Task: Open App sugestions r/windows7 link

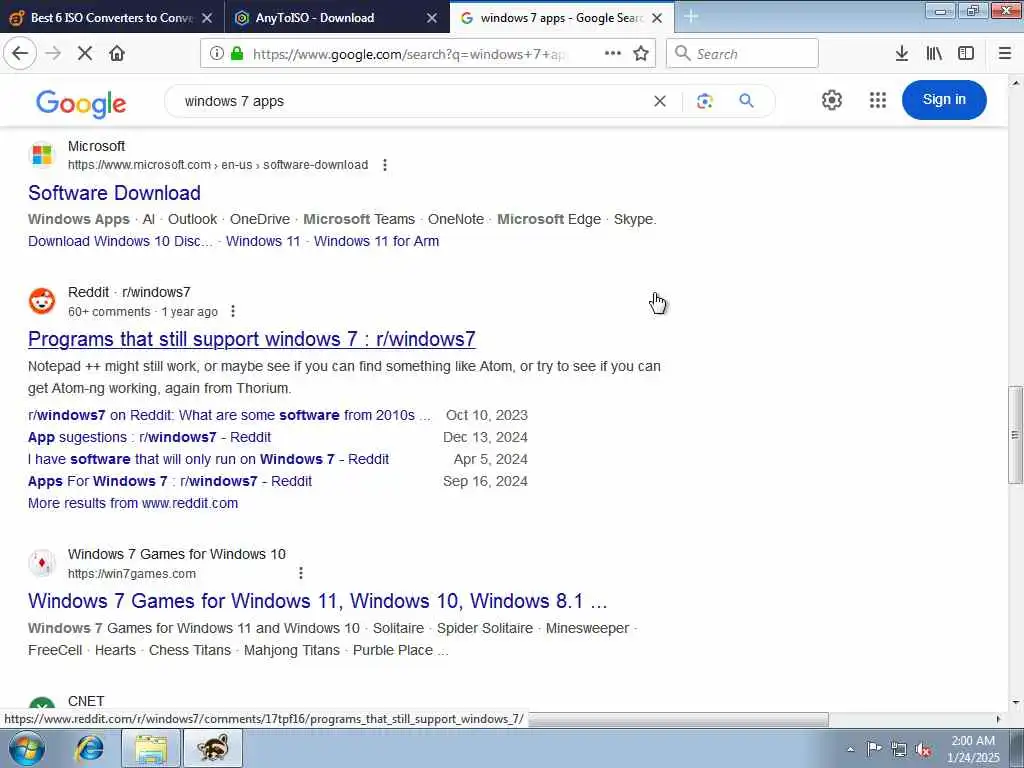Action: (x=150, y=438)
